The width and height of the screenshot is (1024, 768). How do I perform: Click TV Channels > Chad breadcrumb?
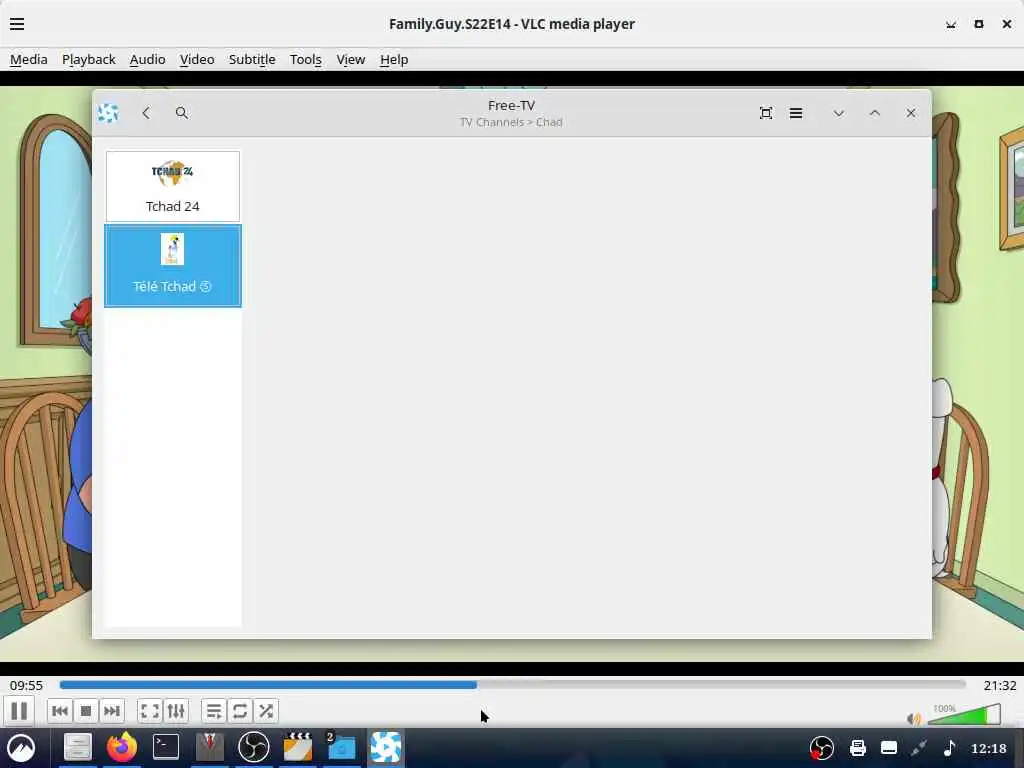pyautogui.click(x=511, y=122)
